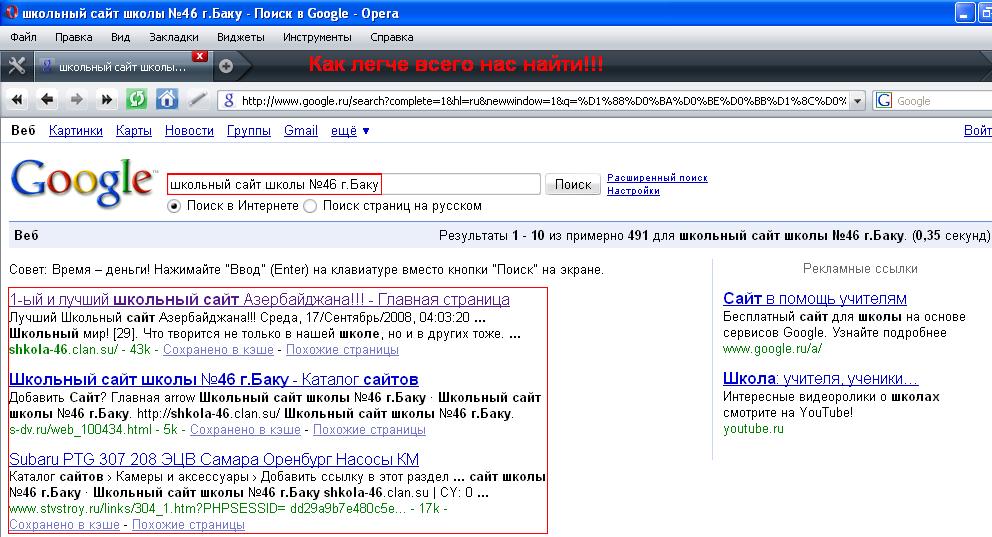Open Сохранено в кэше for s-dv.ru result

point(245,429)
